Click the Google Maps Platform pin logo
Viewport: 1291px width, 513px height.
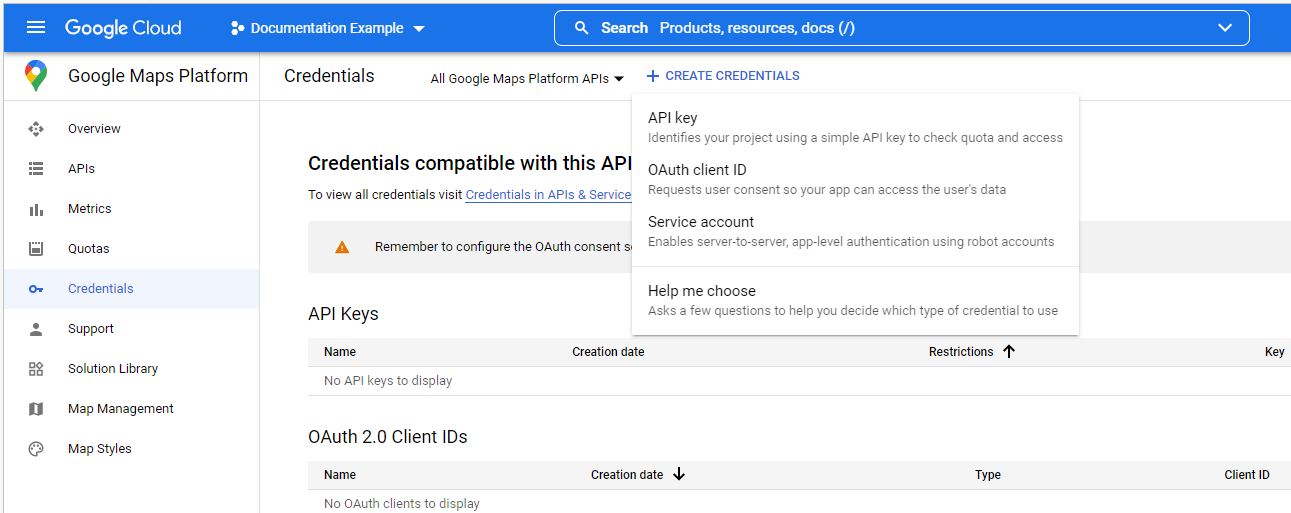[x=36, y=76]
